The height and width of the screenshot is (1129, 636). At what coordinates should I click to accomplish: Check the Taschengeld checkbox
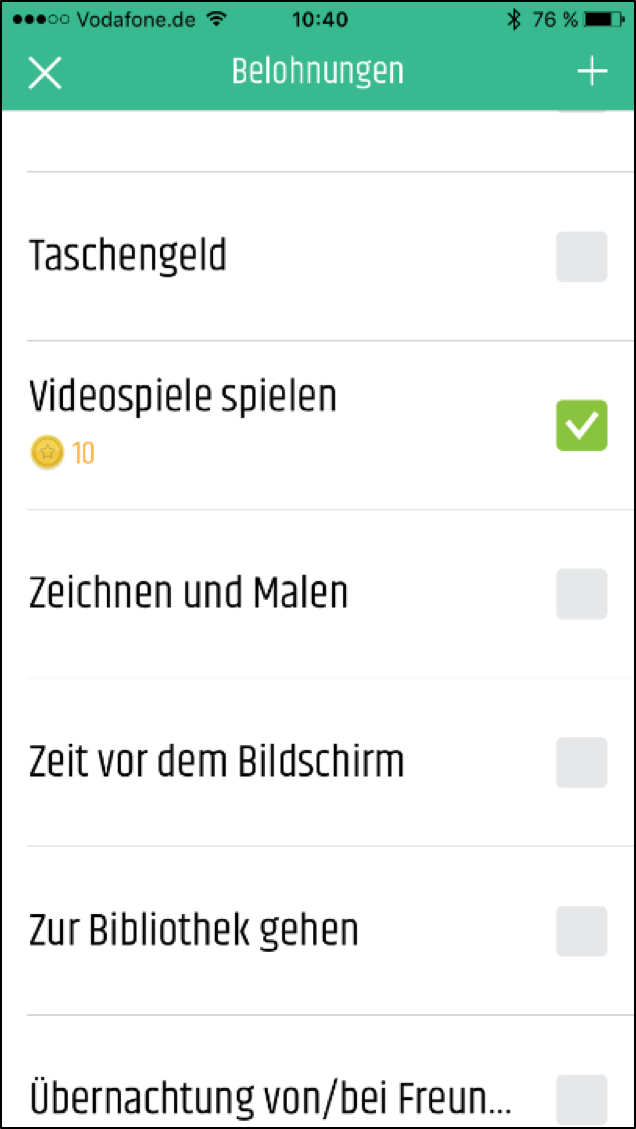coord(581,256)
